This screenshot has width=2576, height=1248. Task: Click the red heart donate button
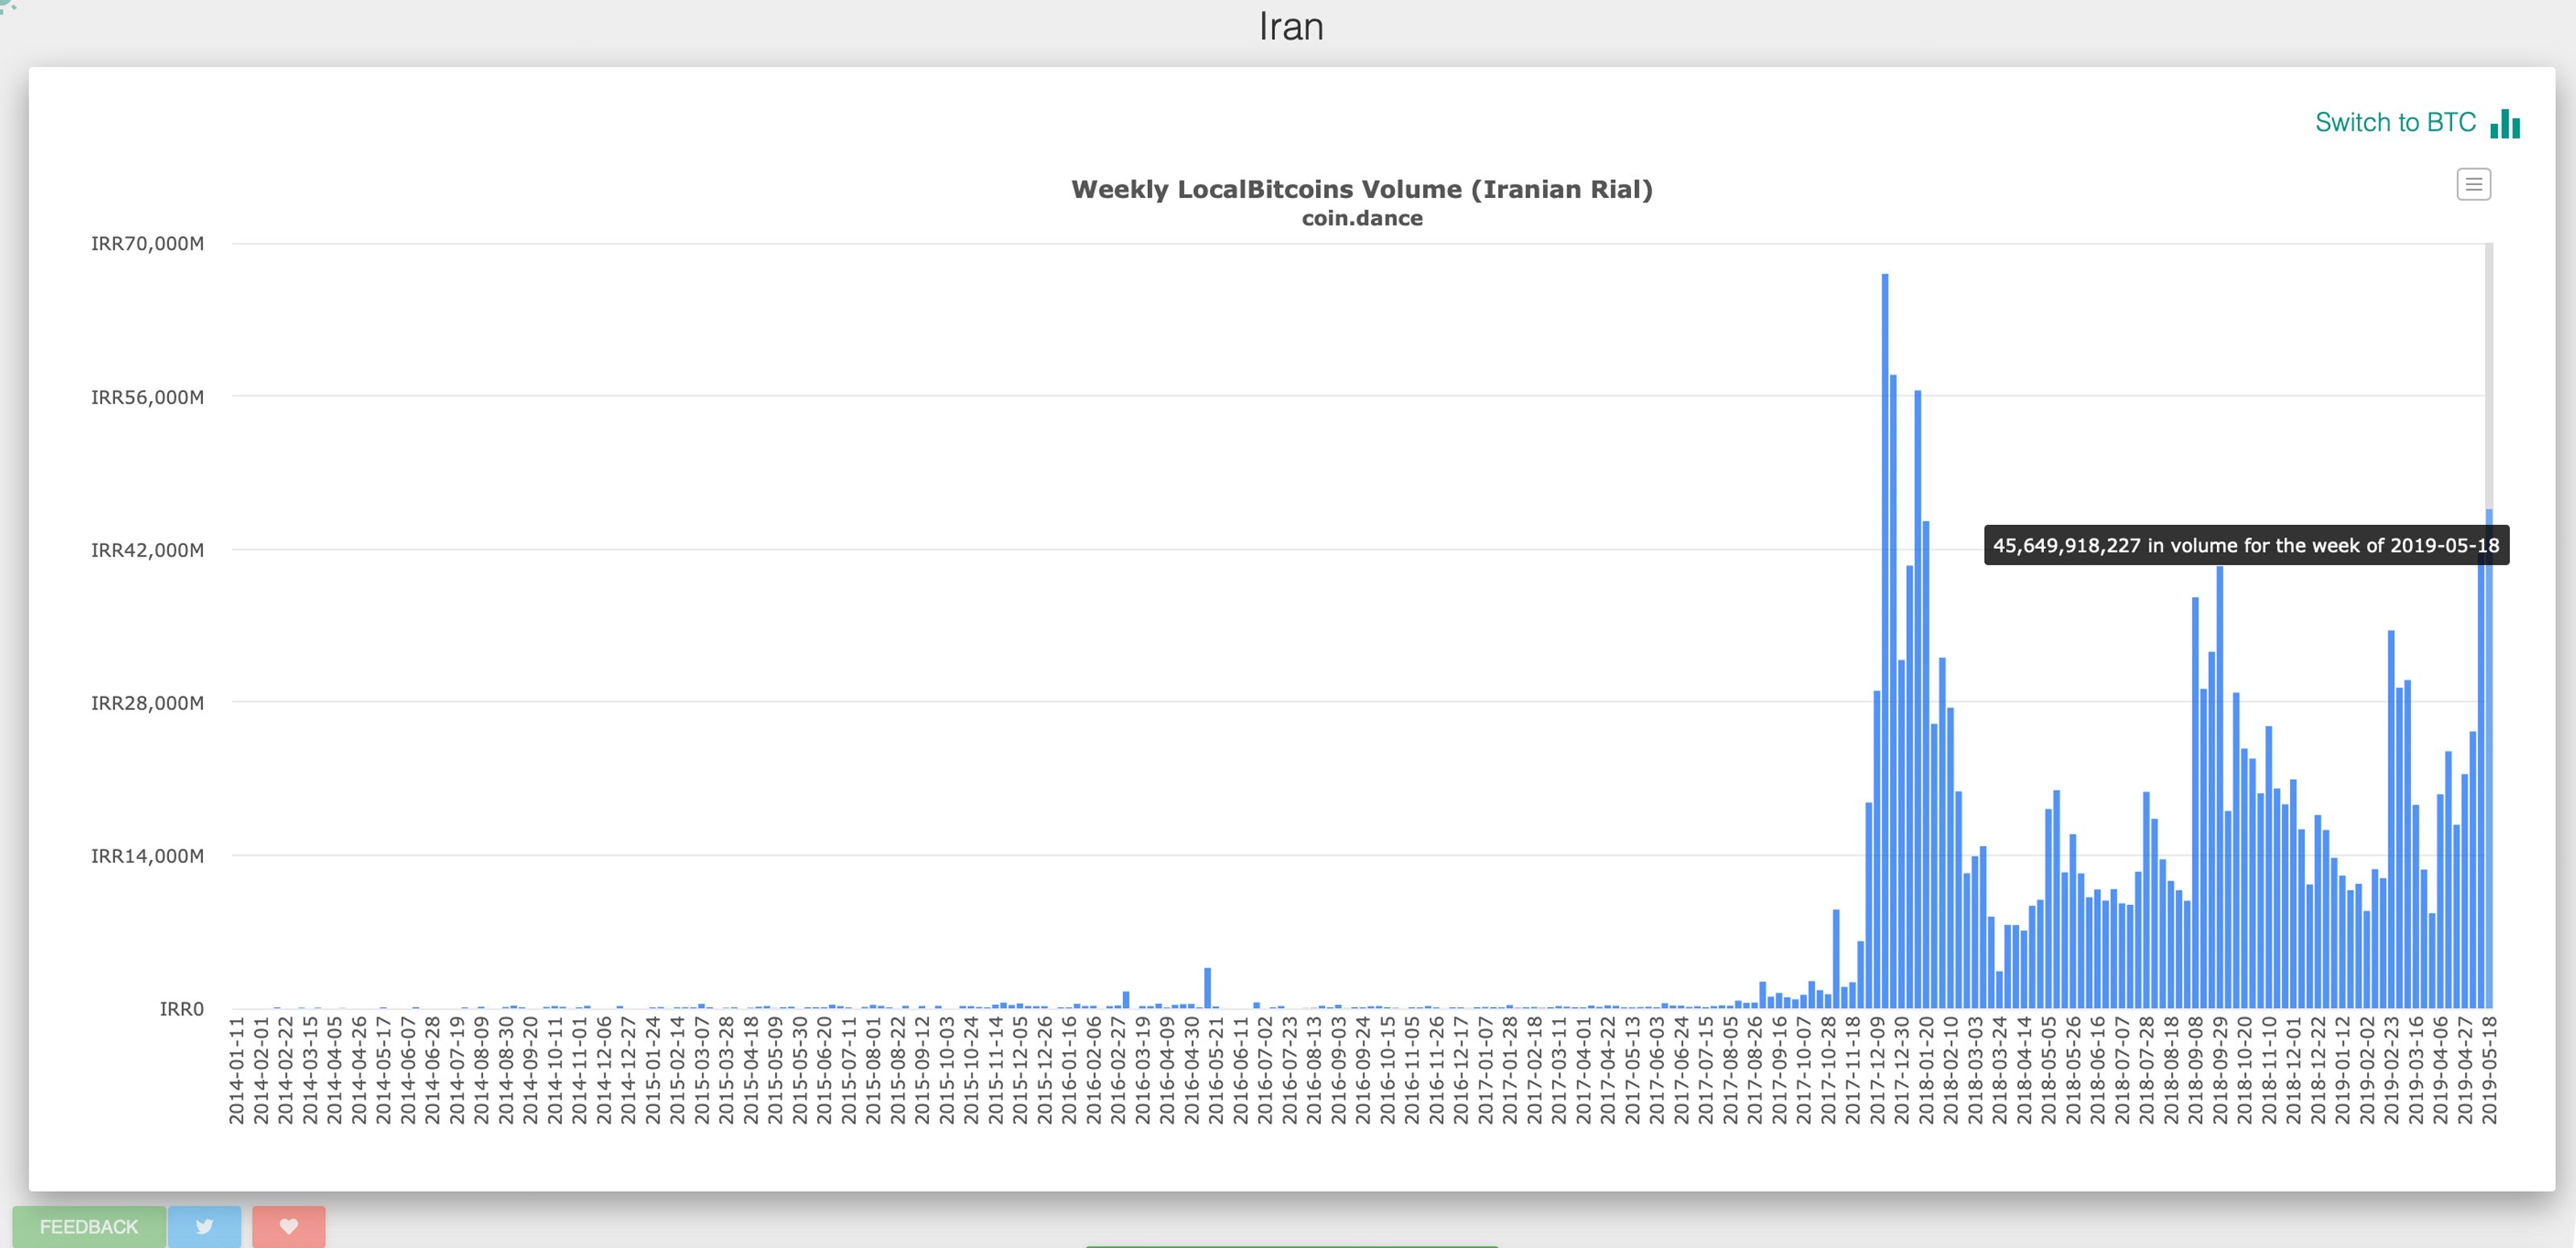pos(289,1226)
